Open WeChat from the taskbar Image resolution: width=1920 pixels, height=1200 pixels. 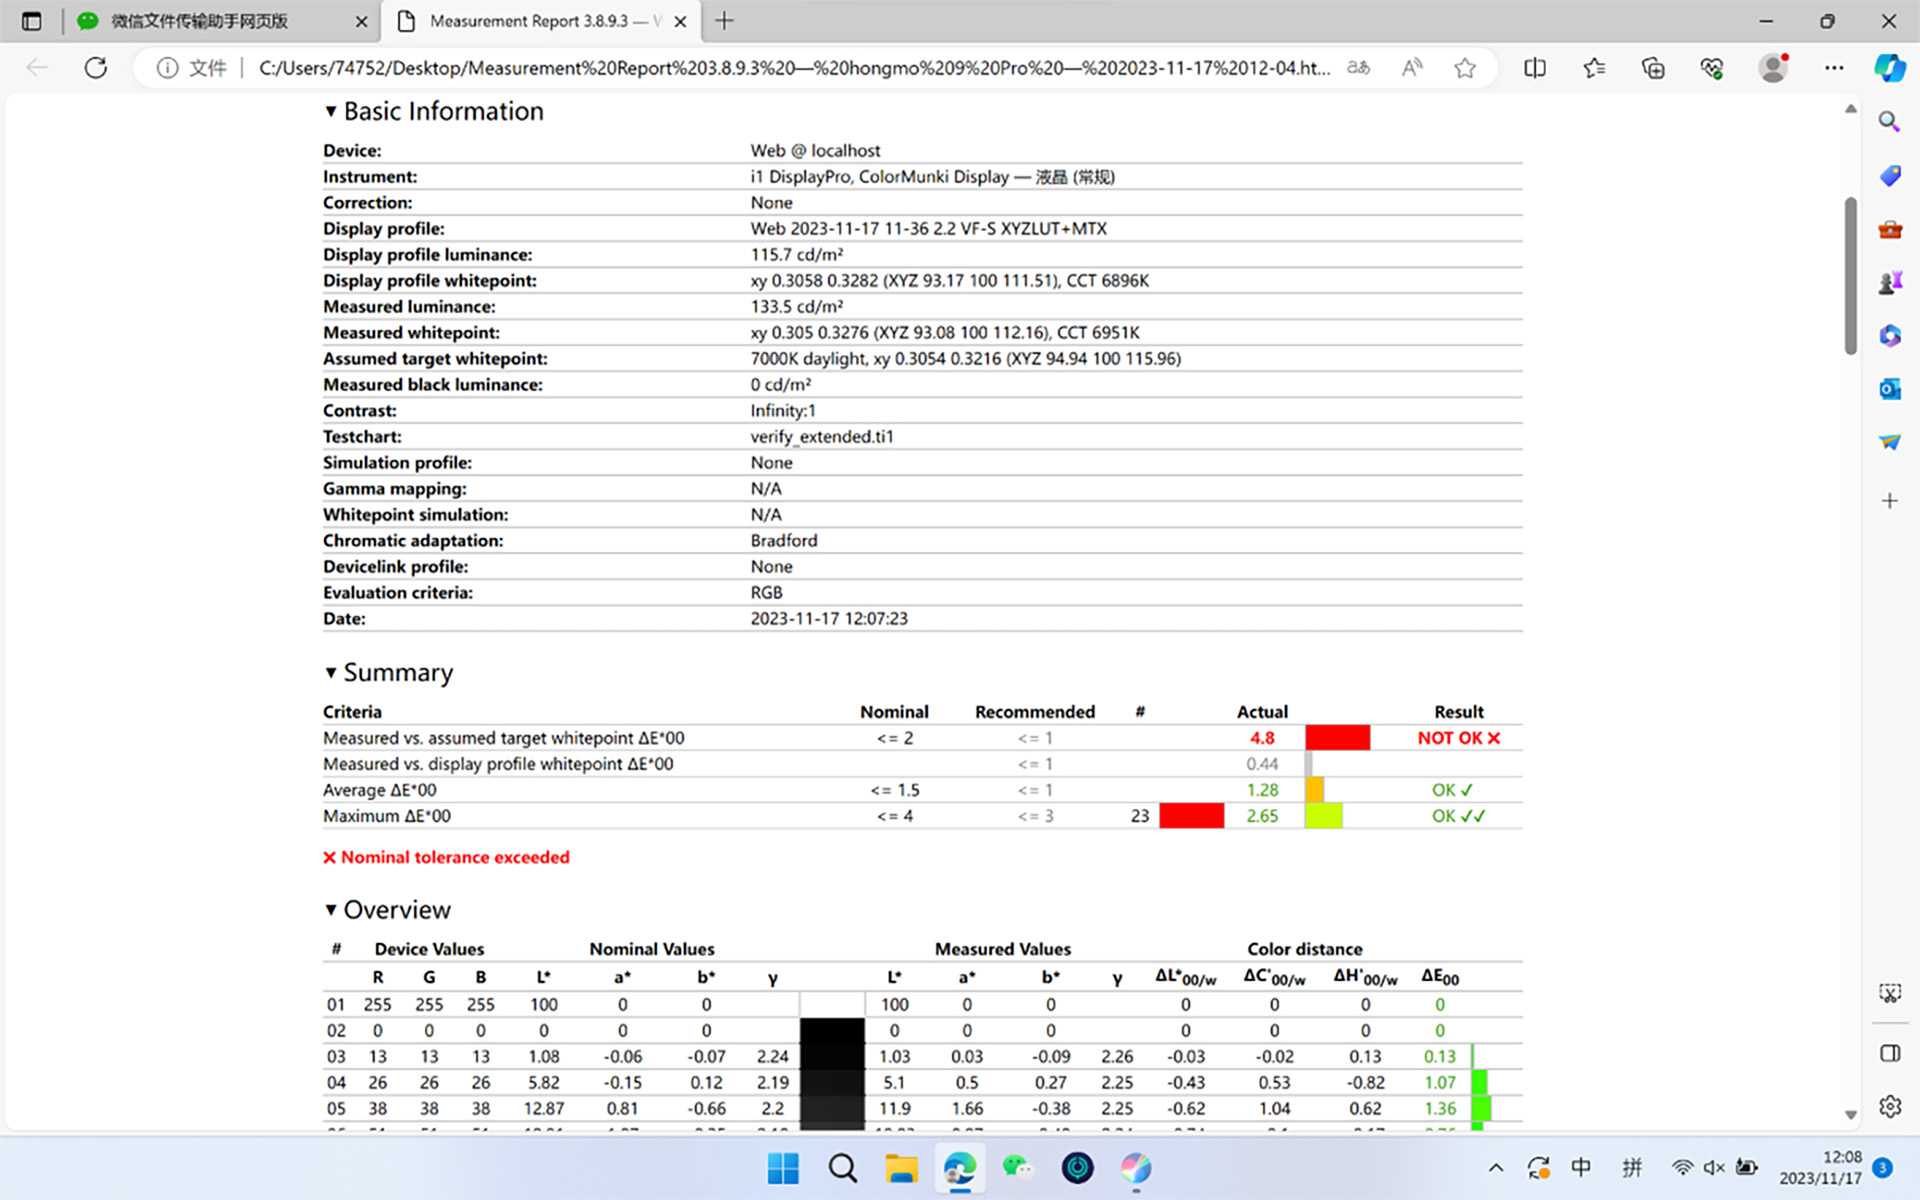pyautogui.click(x=1018, y=1167)
